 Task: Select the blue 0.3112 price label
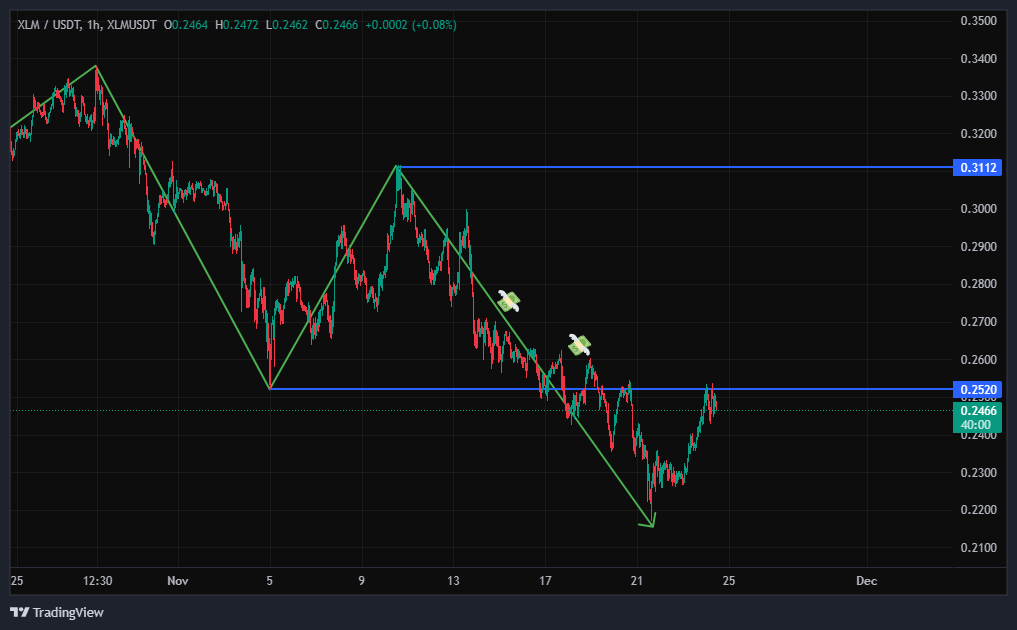pyautogui.click(x=979, y=168)
